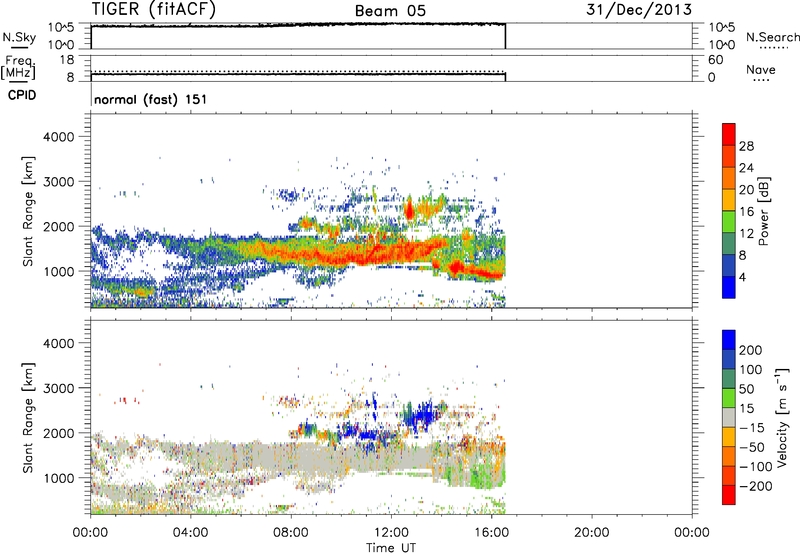Click velocity colorbar tick value -50
The image size is (800, 554).
752,447
